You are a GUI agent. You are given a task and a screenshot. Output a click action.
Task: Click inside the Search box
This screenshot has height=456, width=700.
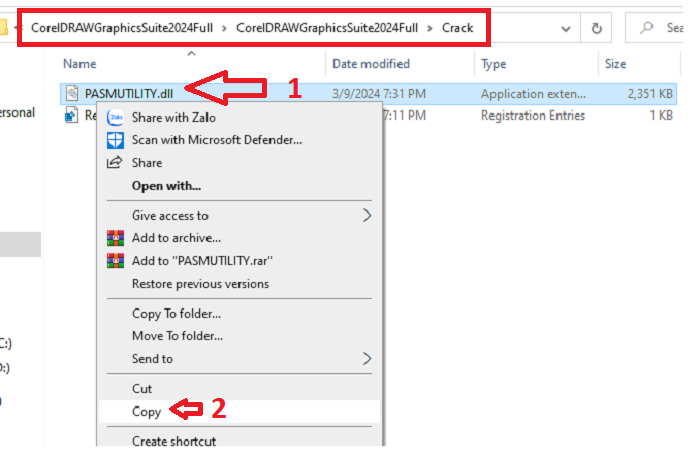pos(654,28)
